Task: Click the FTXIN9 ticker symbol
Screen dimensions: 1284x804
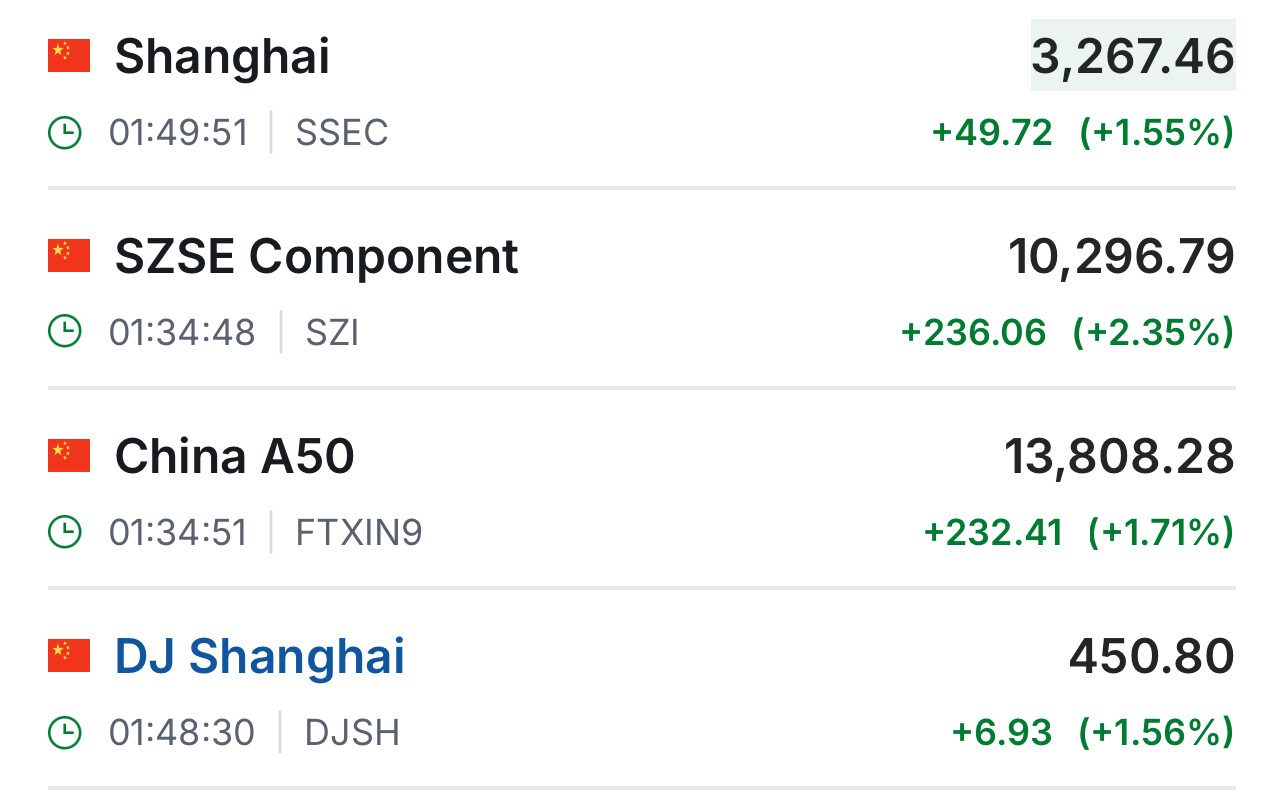Action: click(359, 532)
